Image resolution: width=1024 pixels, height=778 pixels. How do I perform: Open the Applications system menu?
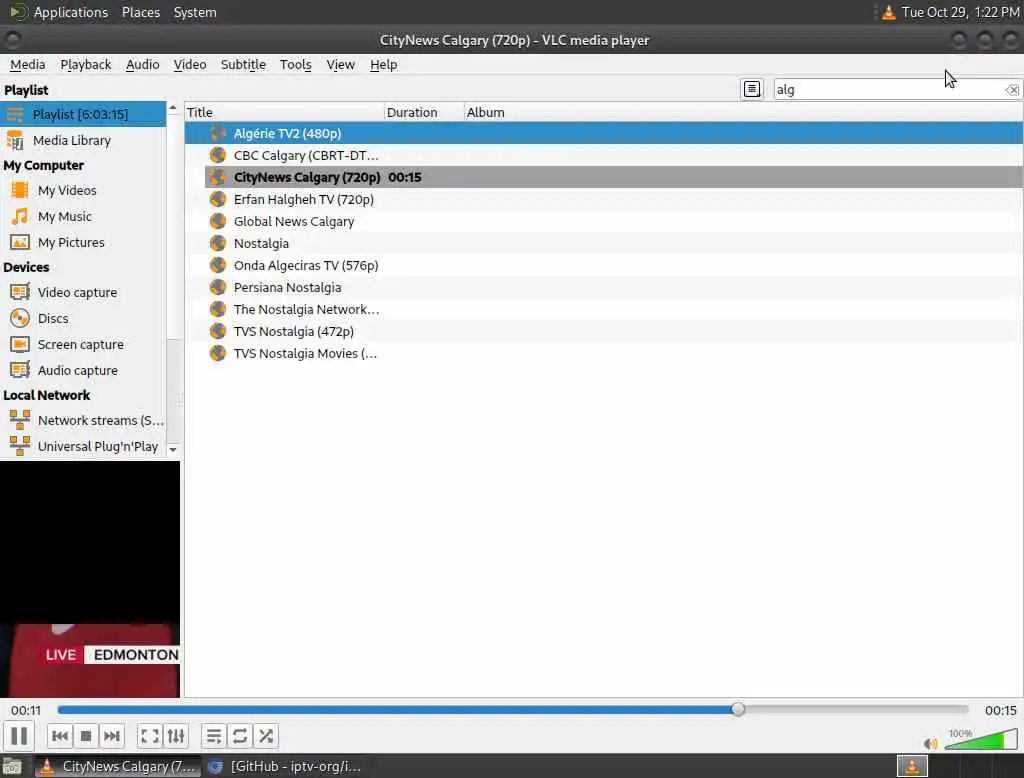(x=70, y=12)
